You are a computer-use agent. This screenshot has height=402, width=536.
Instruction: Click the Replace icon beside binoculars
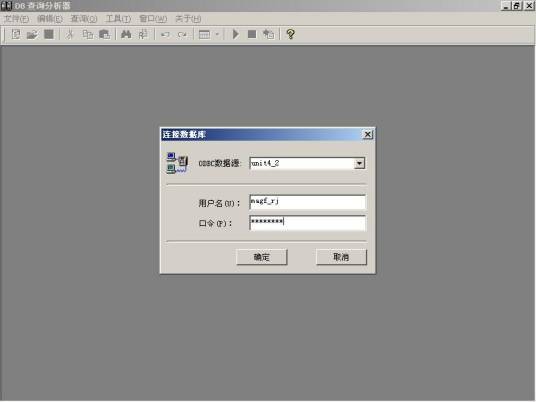(143, 34)
